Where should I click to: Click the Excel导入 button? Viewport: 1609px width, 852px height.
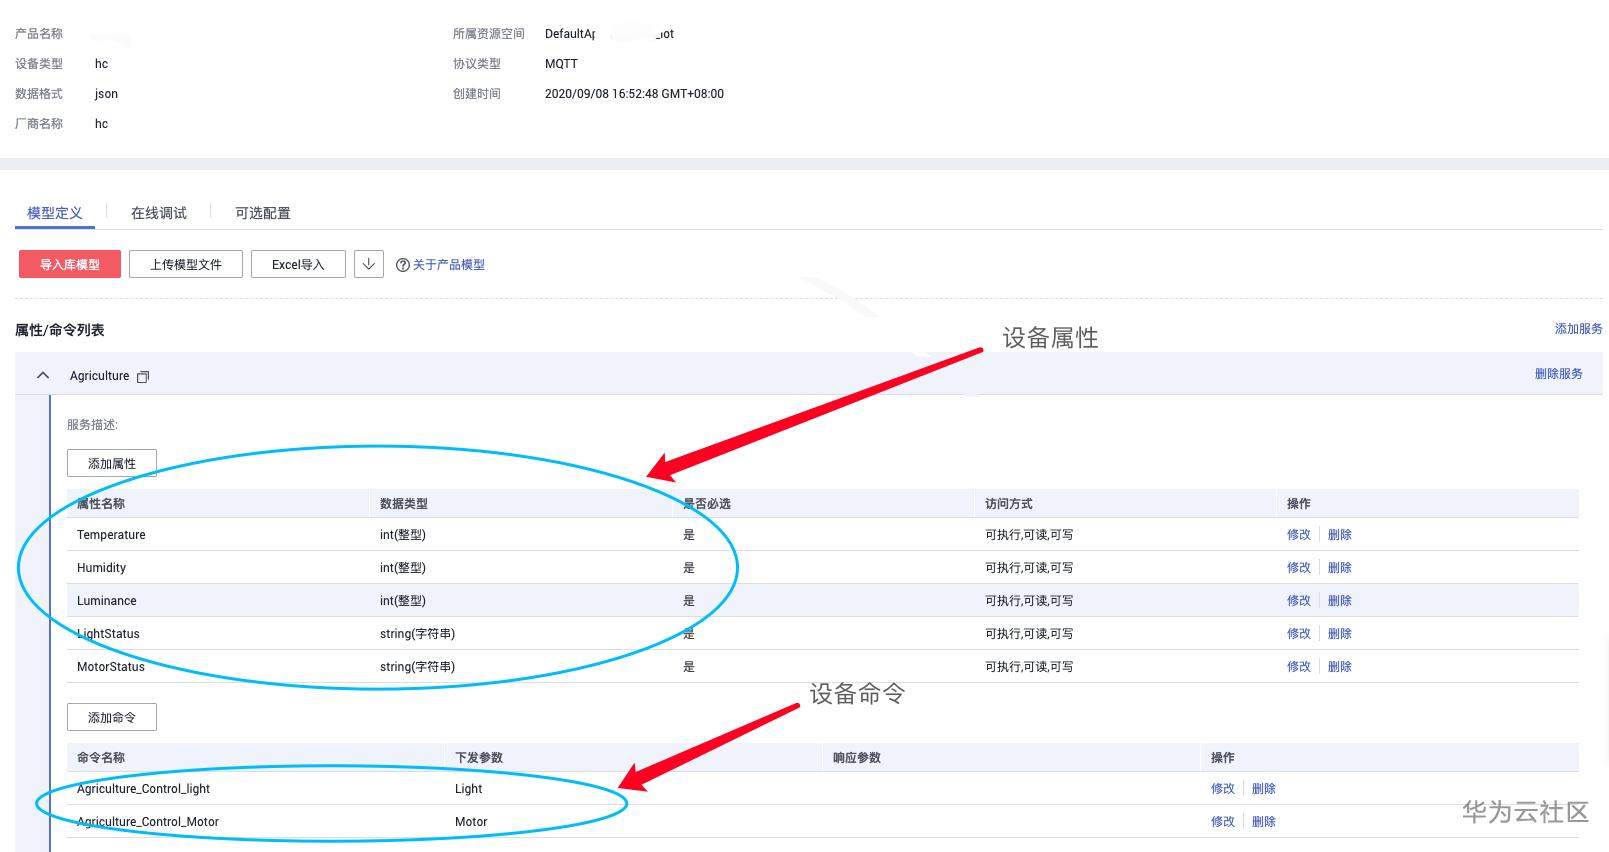point(298,264)
